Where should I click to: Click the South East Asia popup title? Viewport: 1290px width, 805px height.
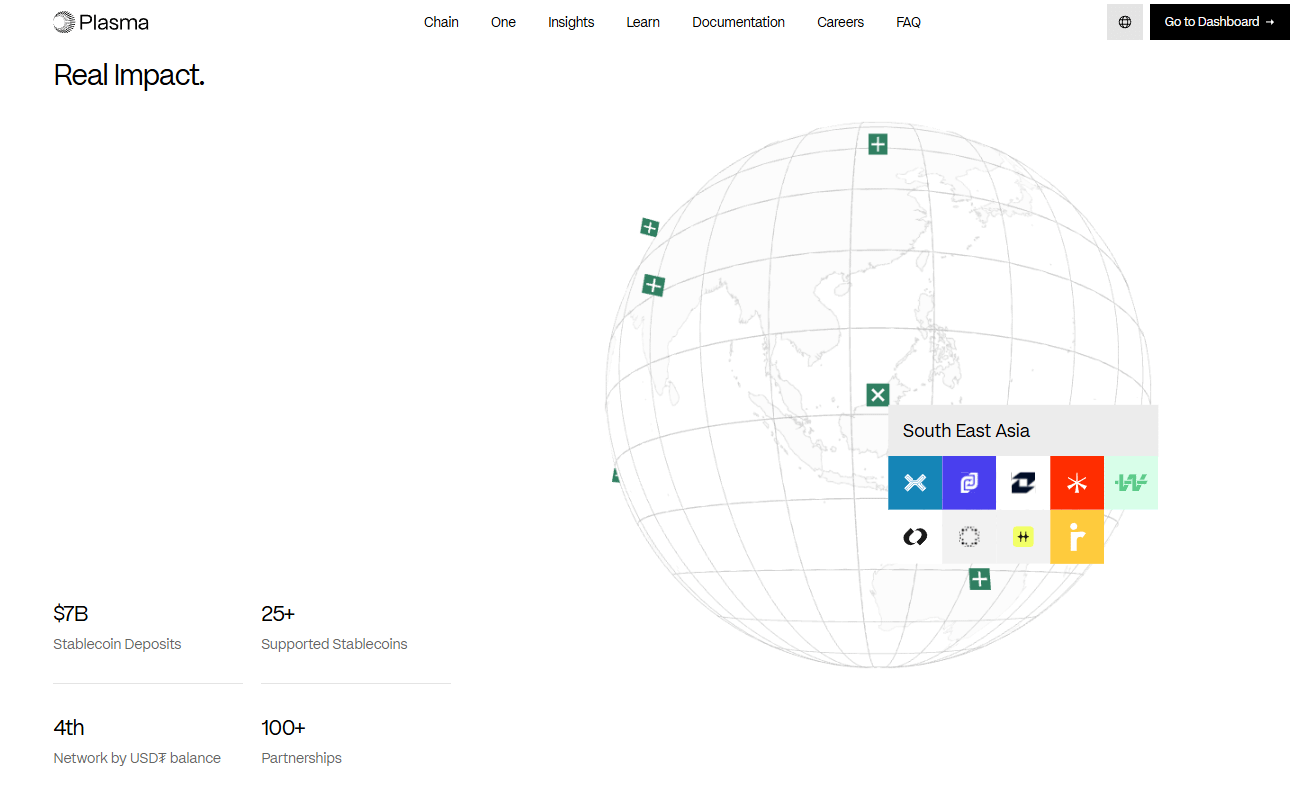[x=966, y=431]
